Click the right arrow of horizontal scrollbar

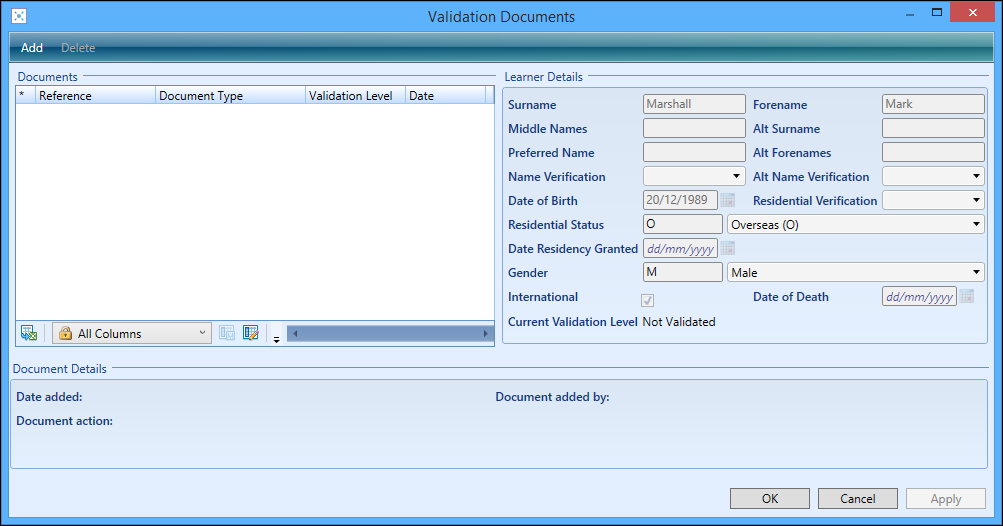[x=486, y=333]
